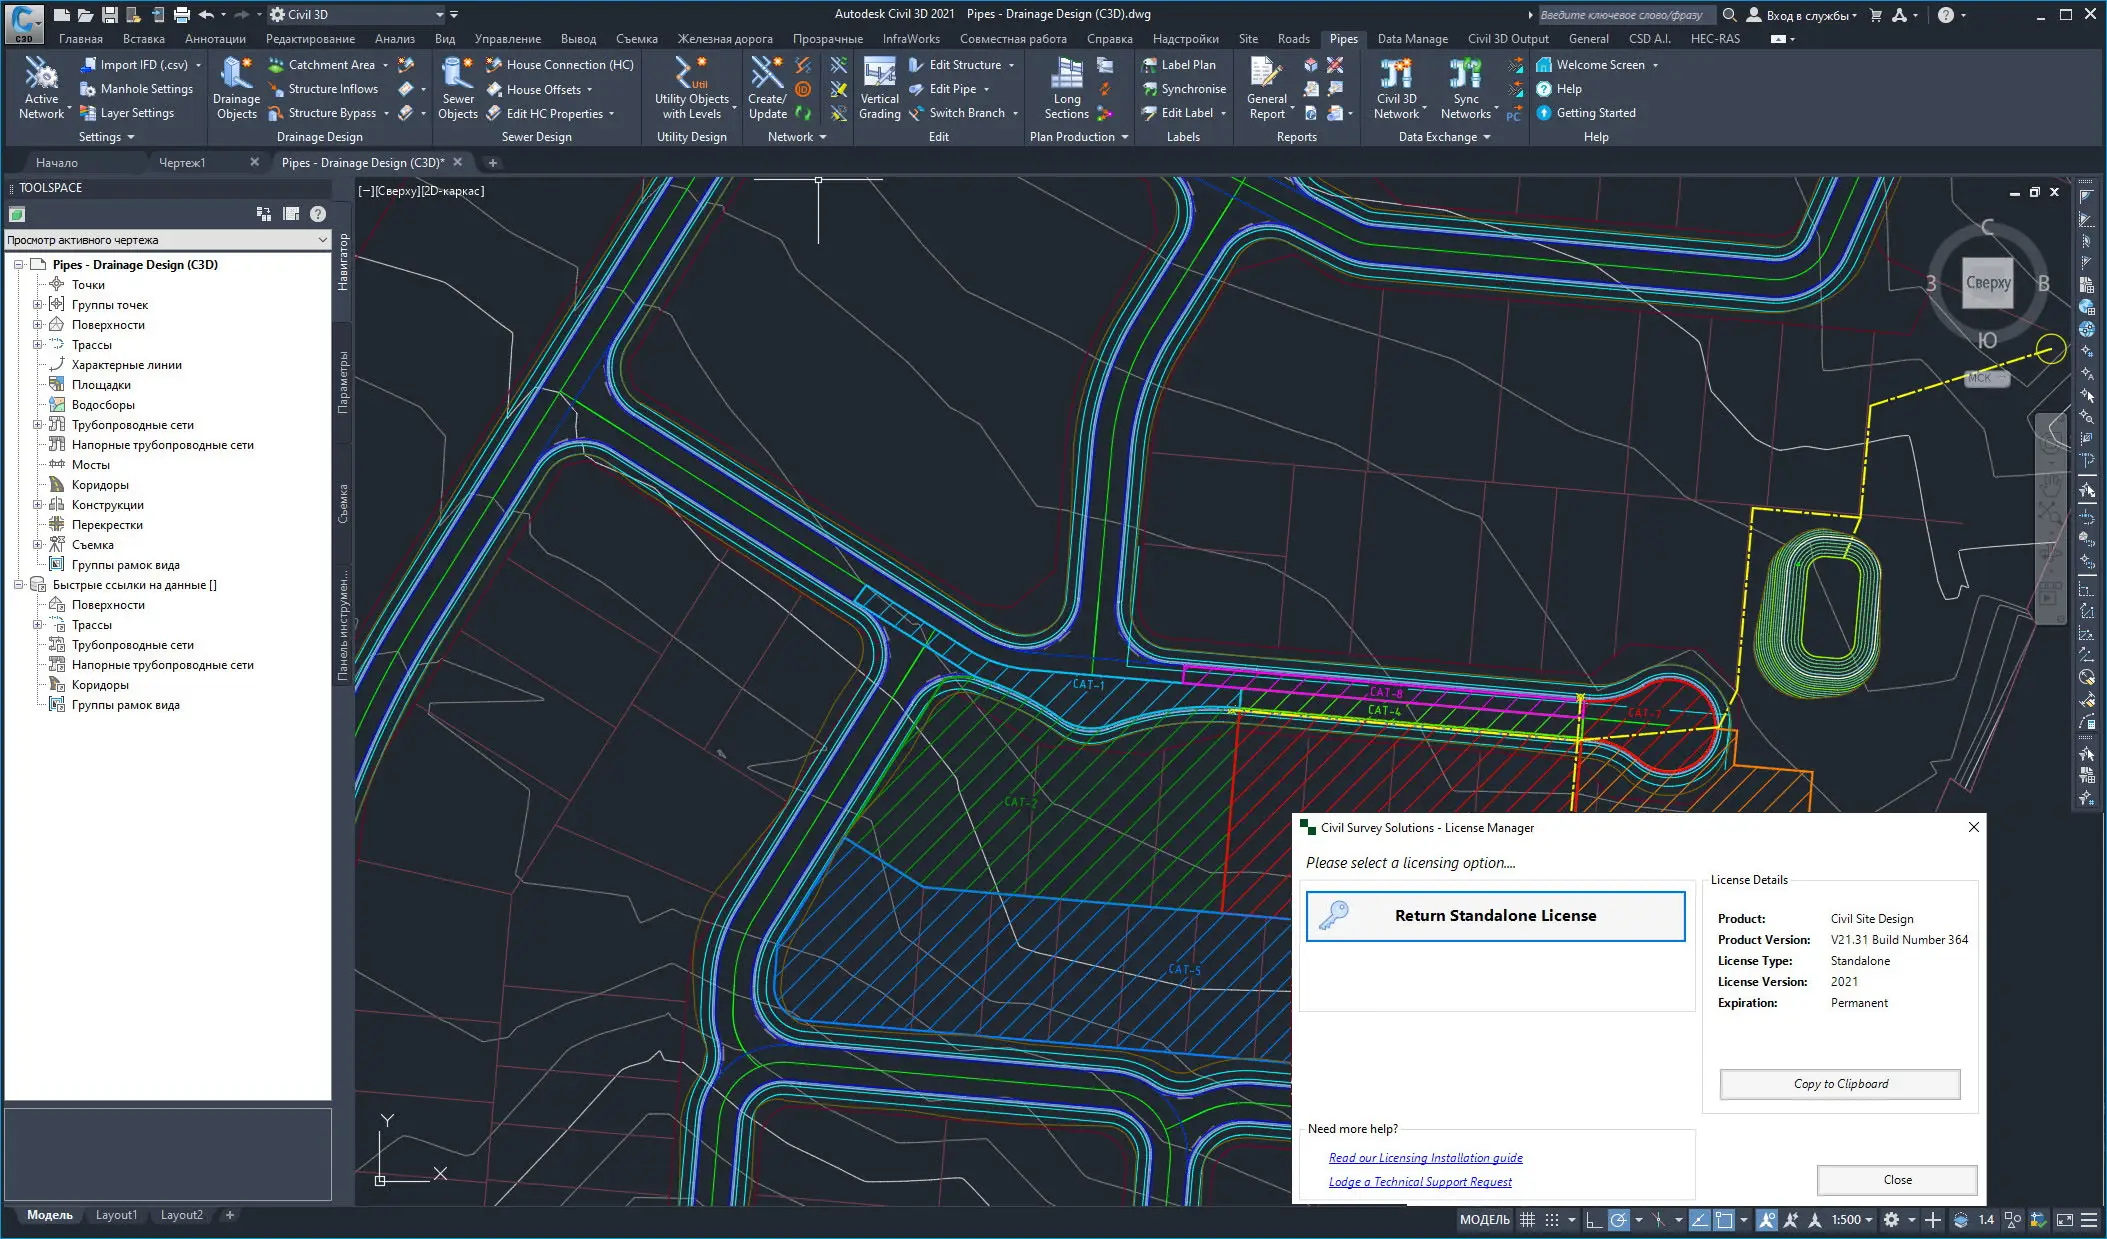The image size is (2107, 1239).
Task: Click the plot/print icon in quick access toolbar
Action: point(181,14)
